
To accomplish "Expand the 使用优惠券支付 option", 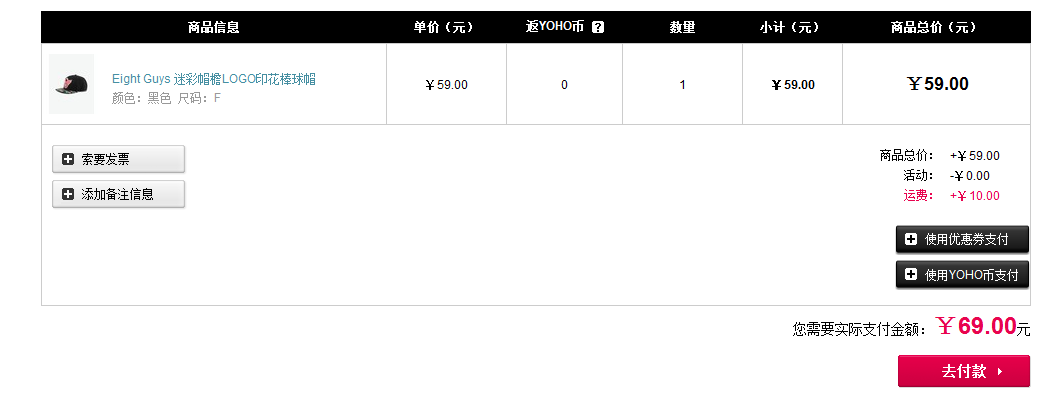I will pyautogui.click(x=962, y=239).
